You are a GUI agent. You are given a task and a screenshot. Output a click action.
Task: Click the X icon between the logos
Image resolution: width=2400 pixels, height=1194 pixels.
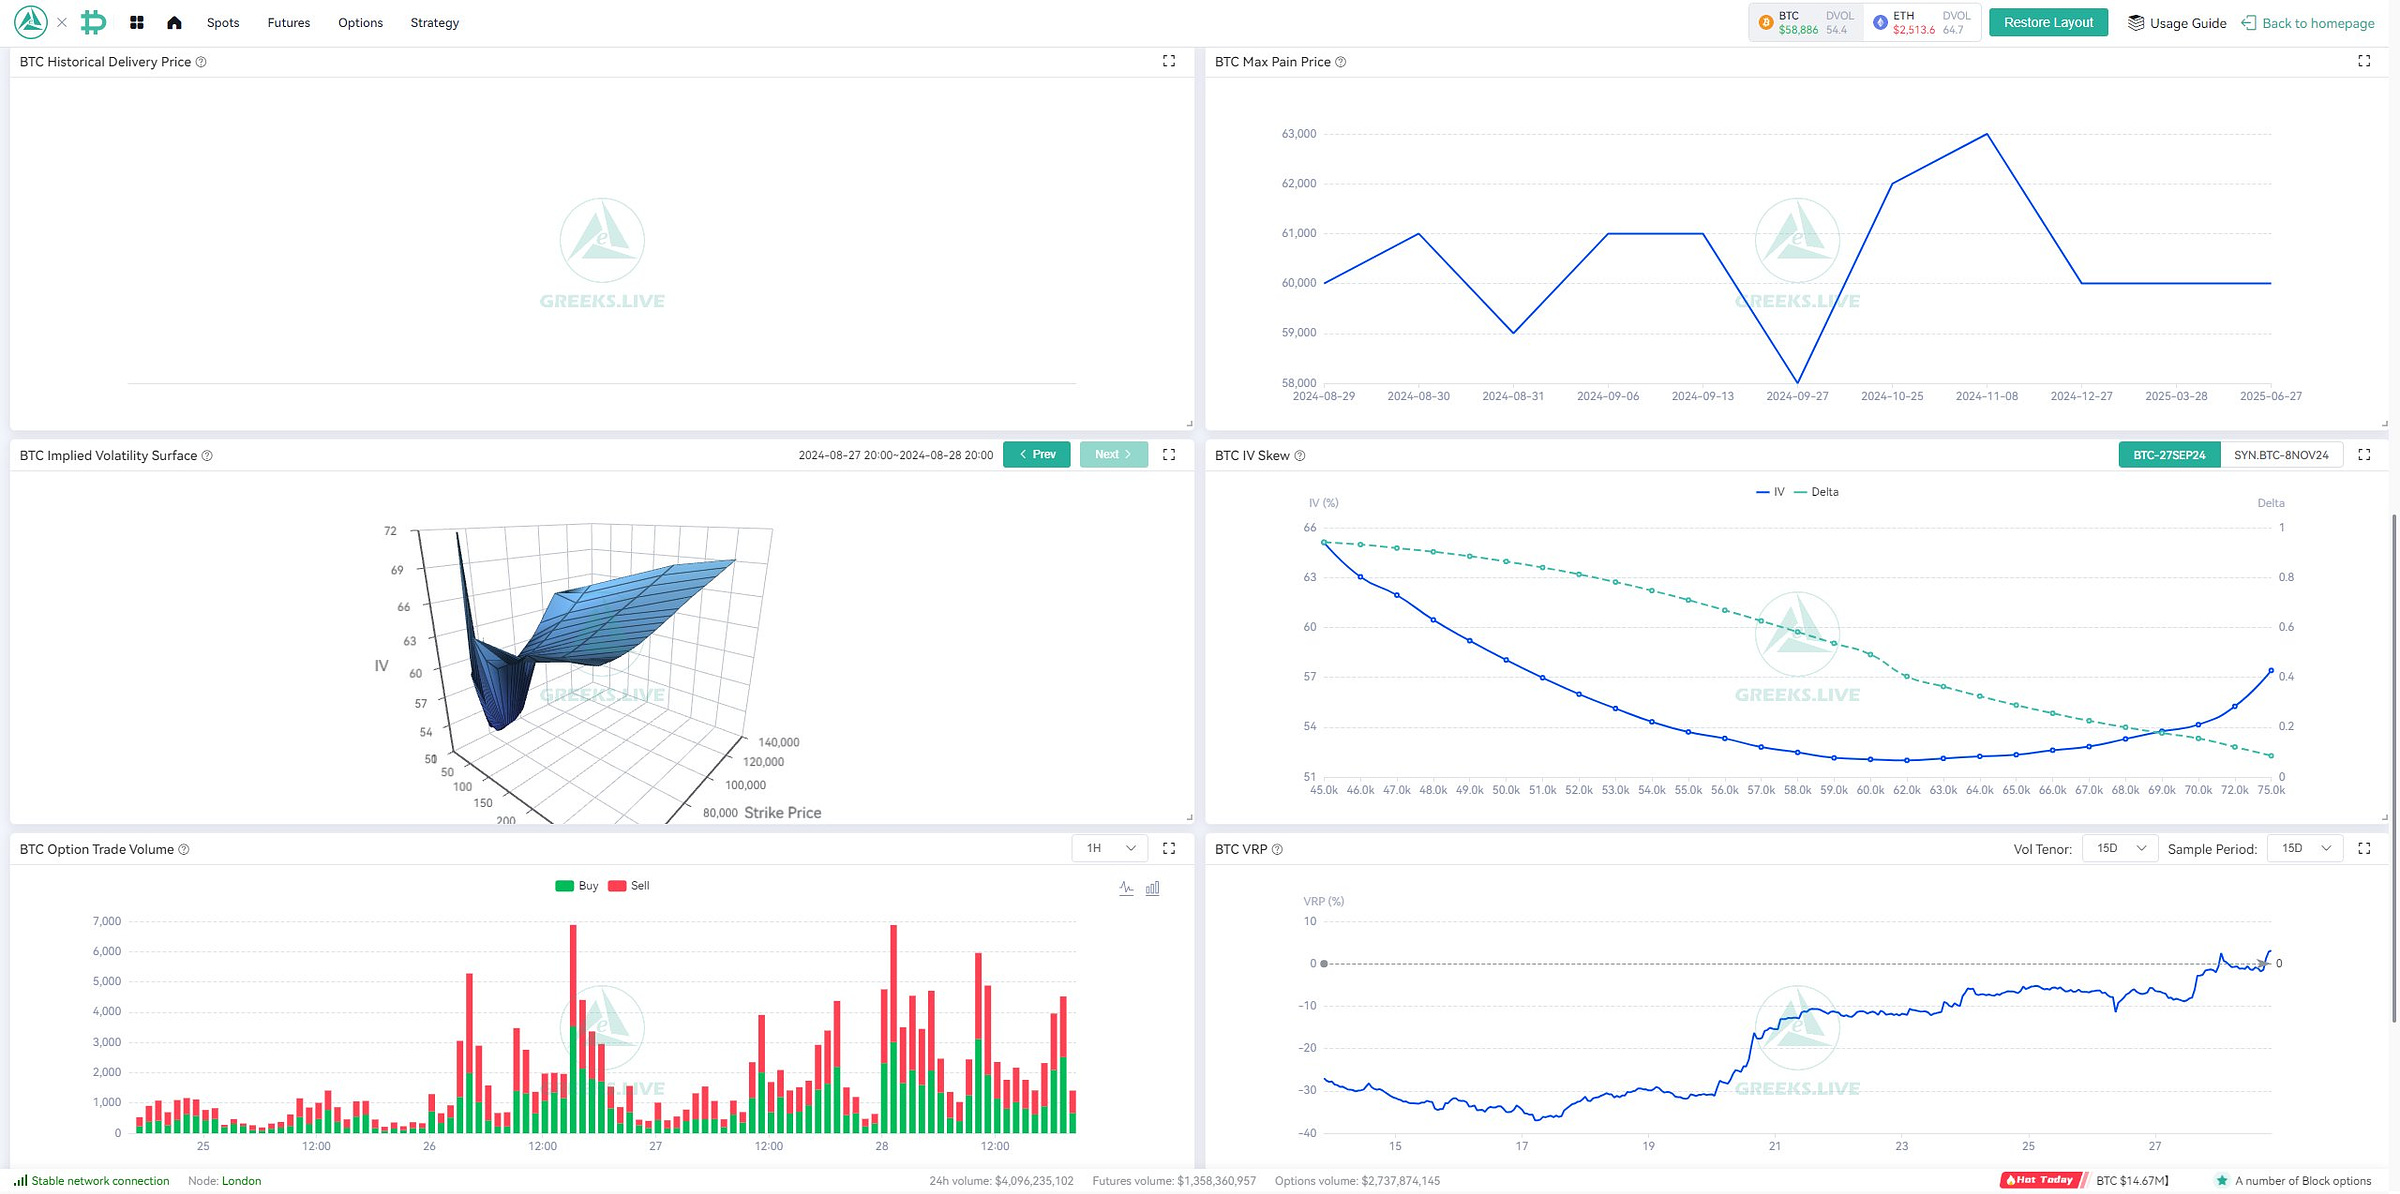[62, 22]
